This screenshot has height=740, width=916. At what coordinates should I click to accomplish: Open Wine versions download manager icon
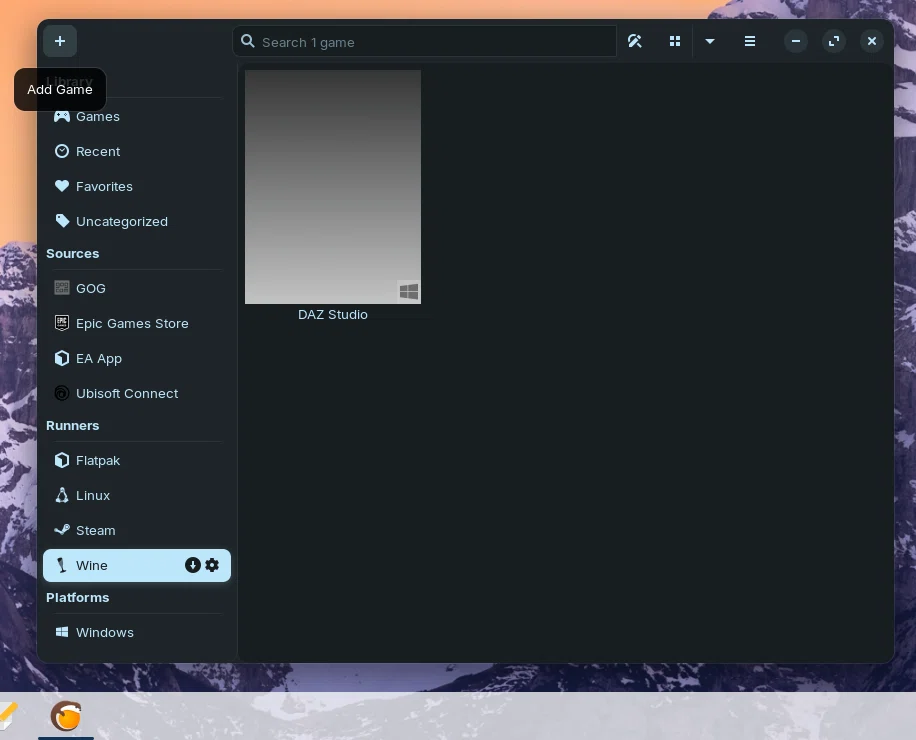coord(193,565)
